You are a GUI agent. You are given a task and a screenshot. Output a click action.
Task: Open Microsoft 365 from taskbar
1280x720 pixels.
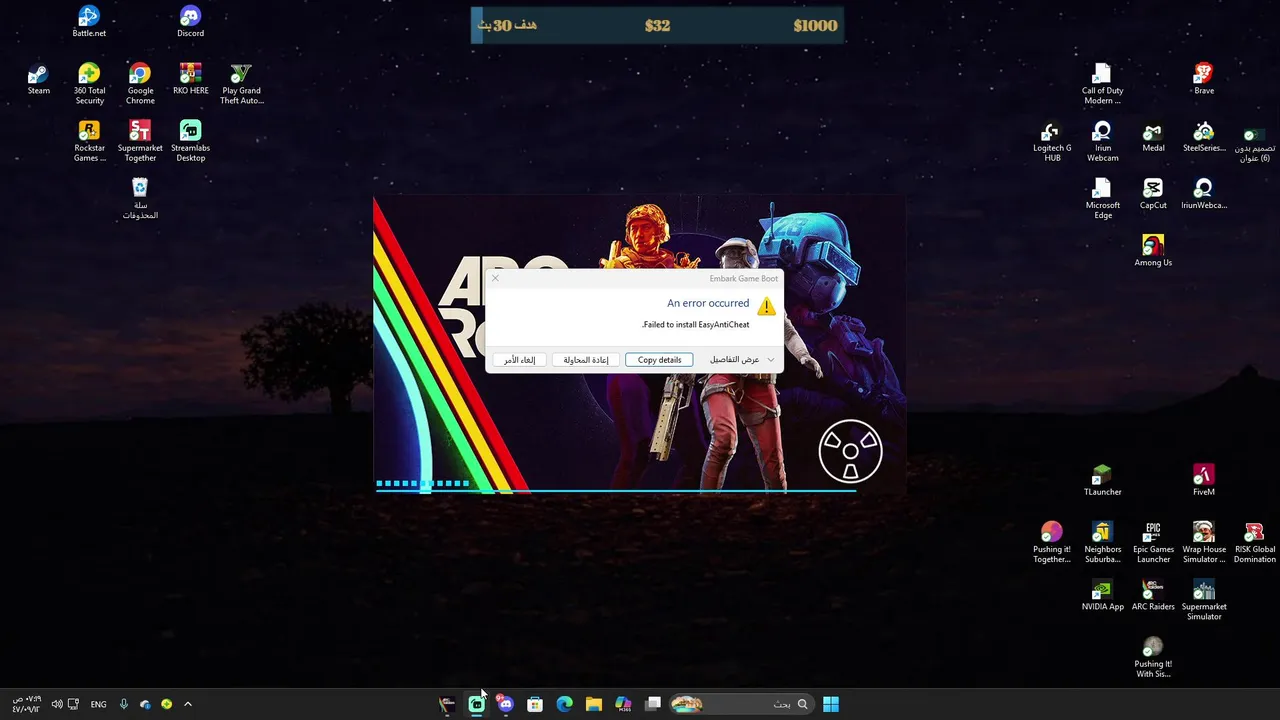point(624,704)
